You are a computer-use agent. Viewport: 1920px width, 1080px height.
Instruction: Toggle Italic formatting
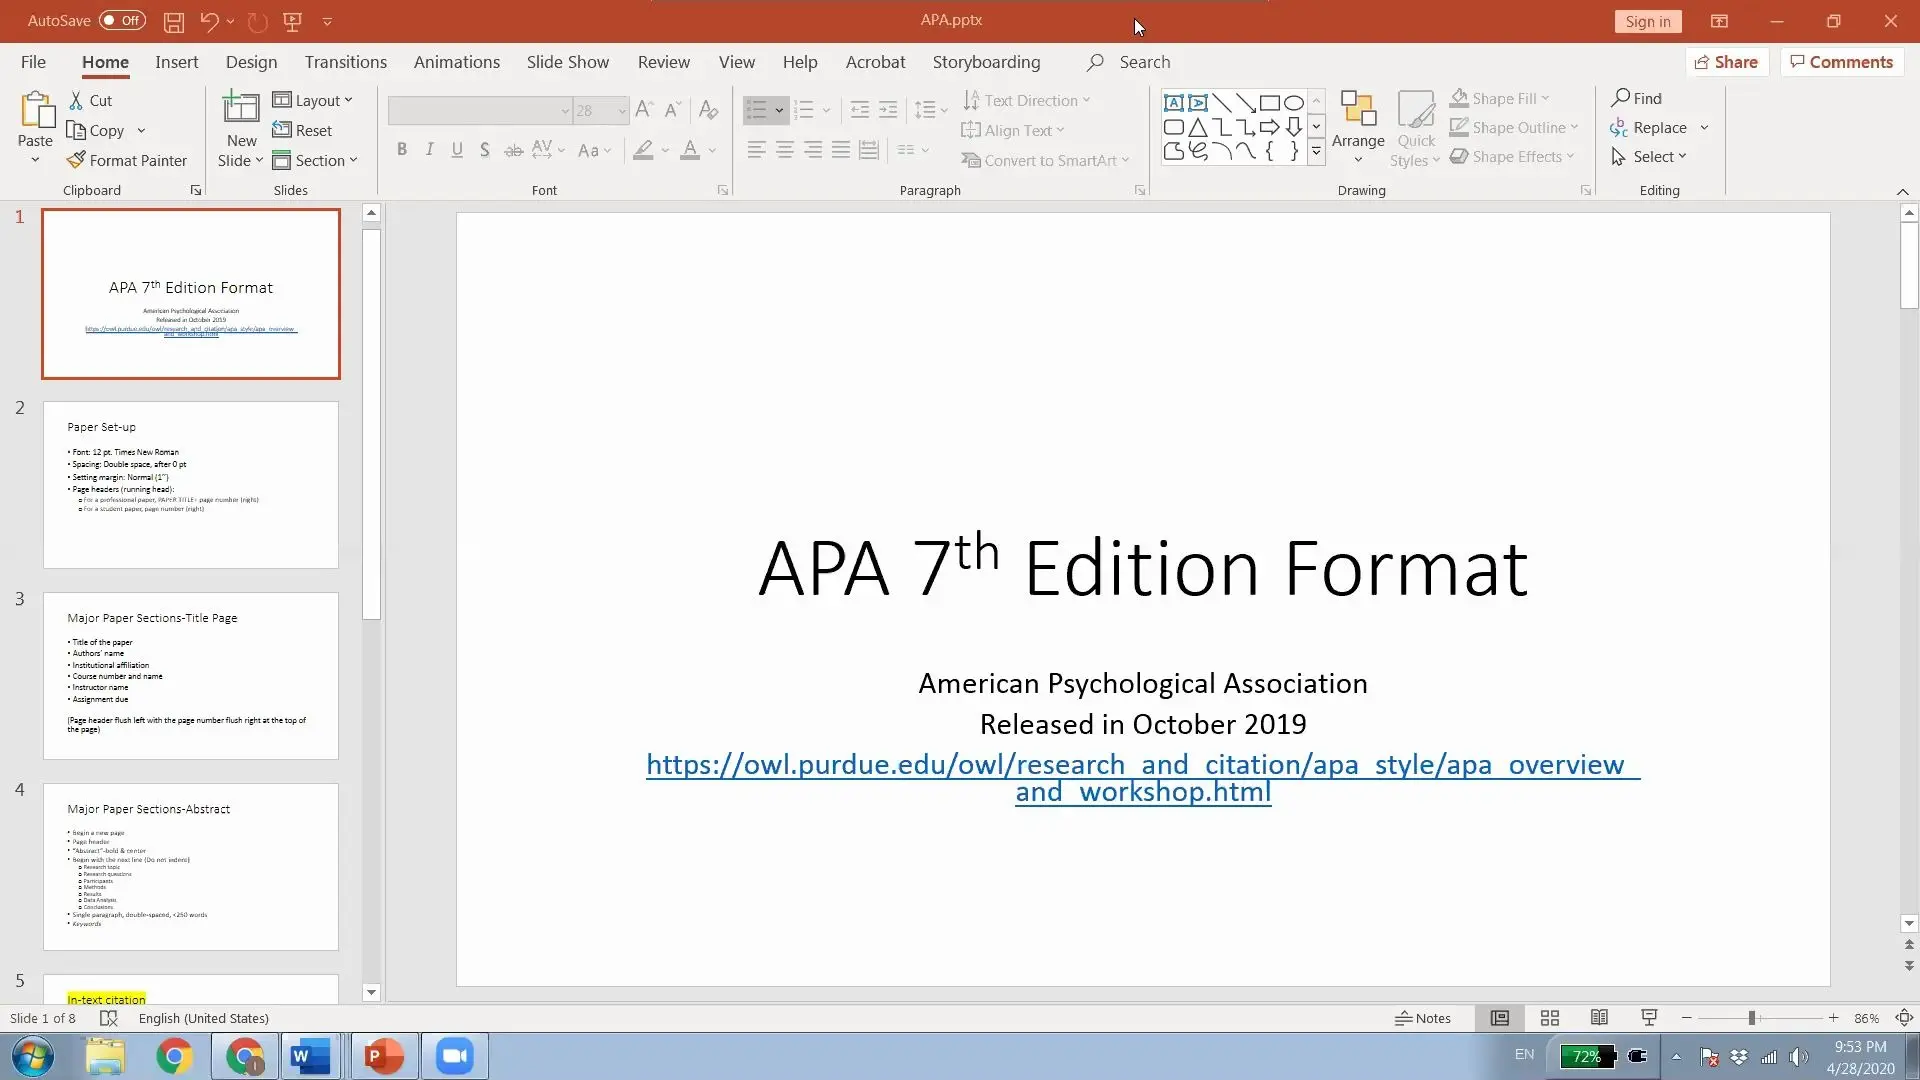[429, 150]
